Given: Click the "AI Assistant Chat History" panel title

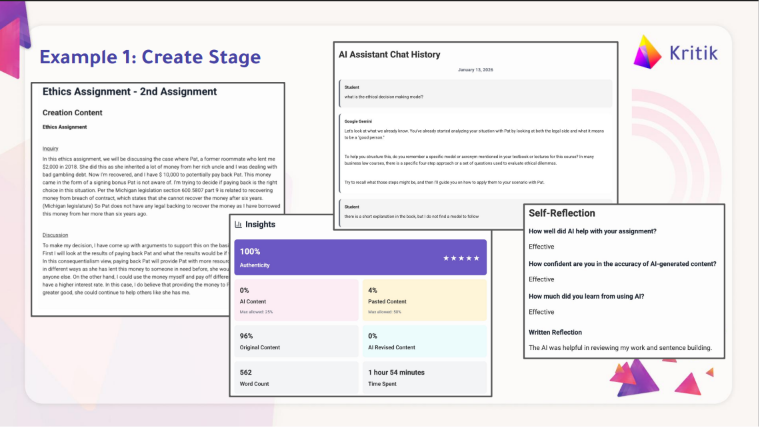Looking at the screenshot, I should coord(390,55).
